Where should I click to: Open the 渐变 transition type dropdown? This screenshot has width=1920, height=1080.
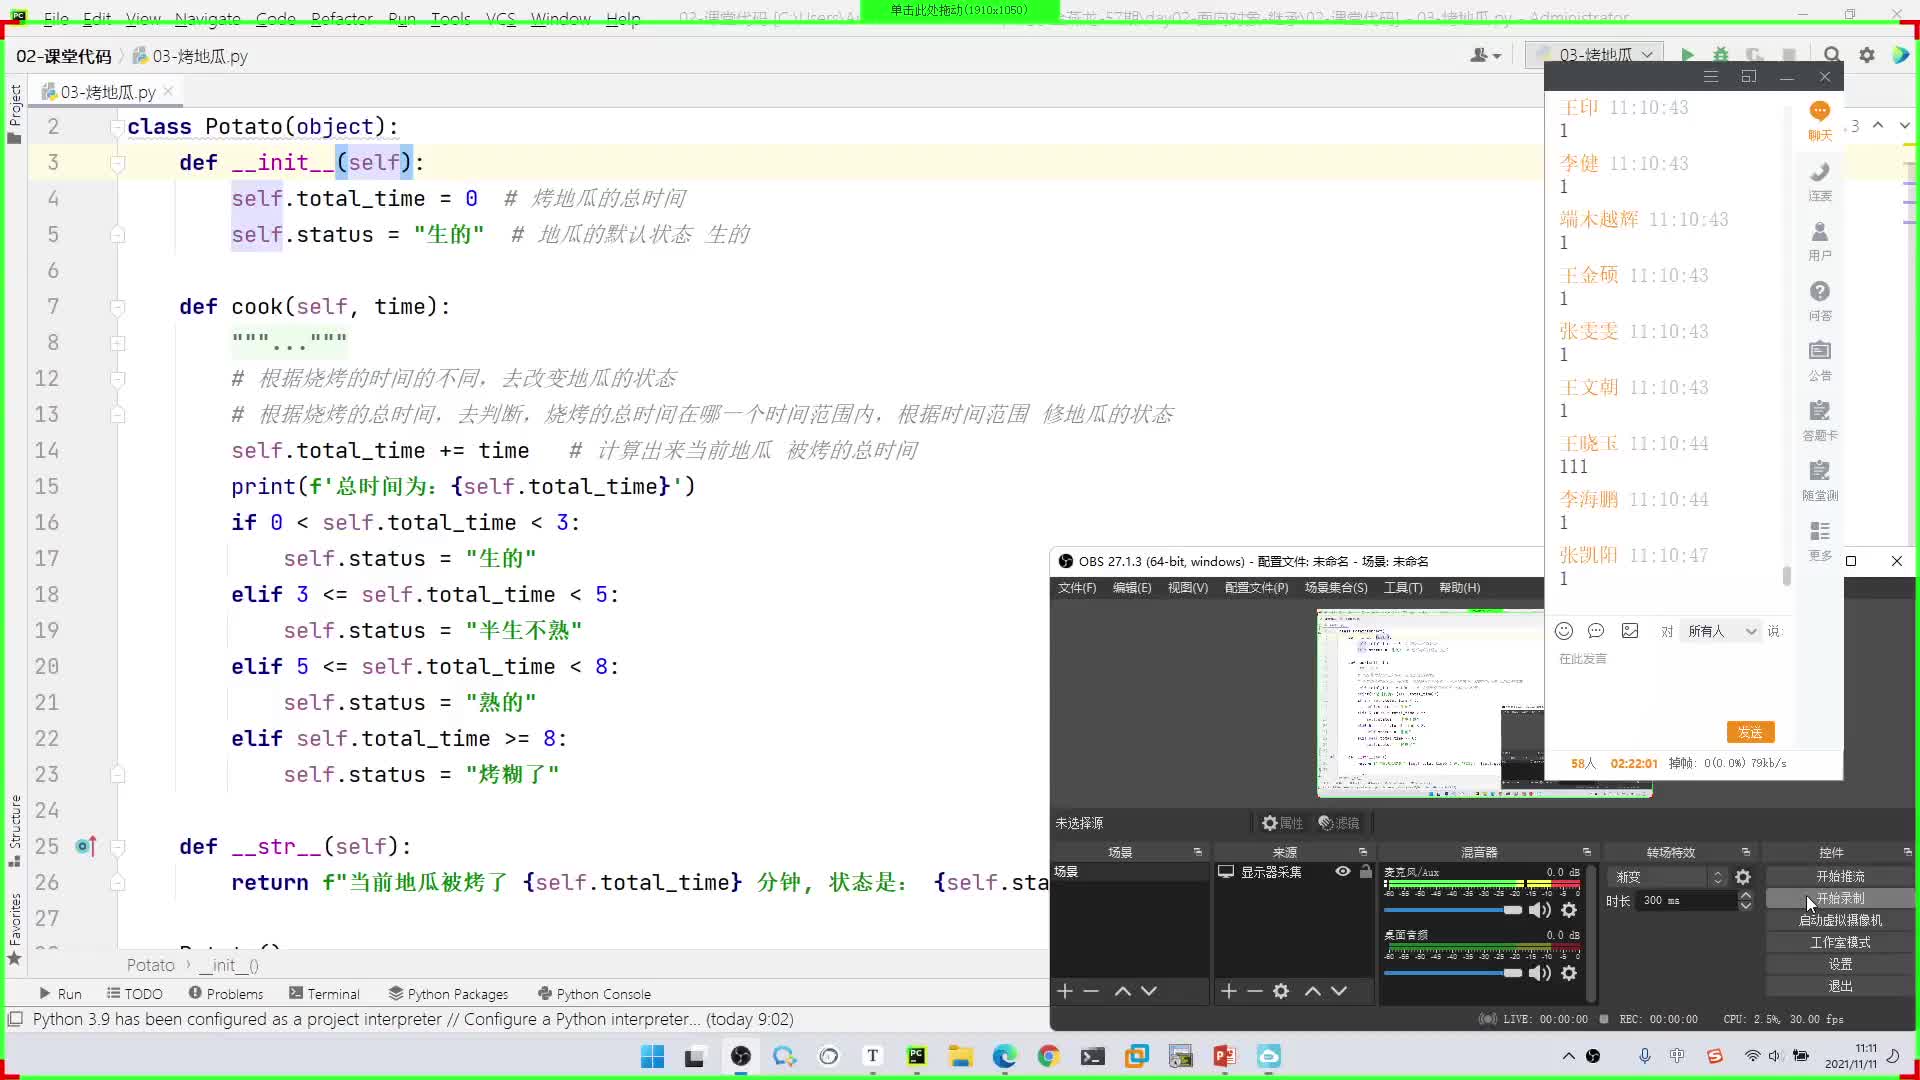pos(1669,877)
